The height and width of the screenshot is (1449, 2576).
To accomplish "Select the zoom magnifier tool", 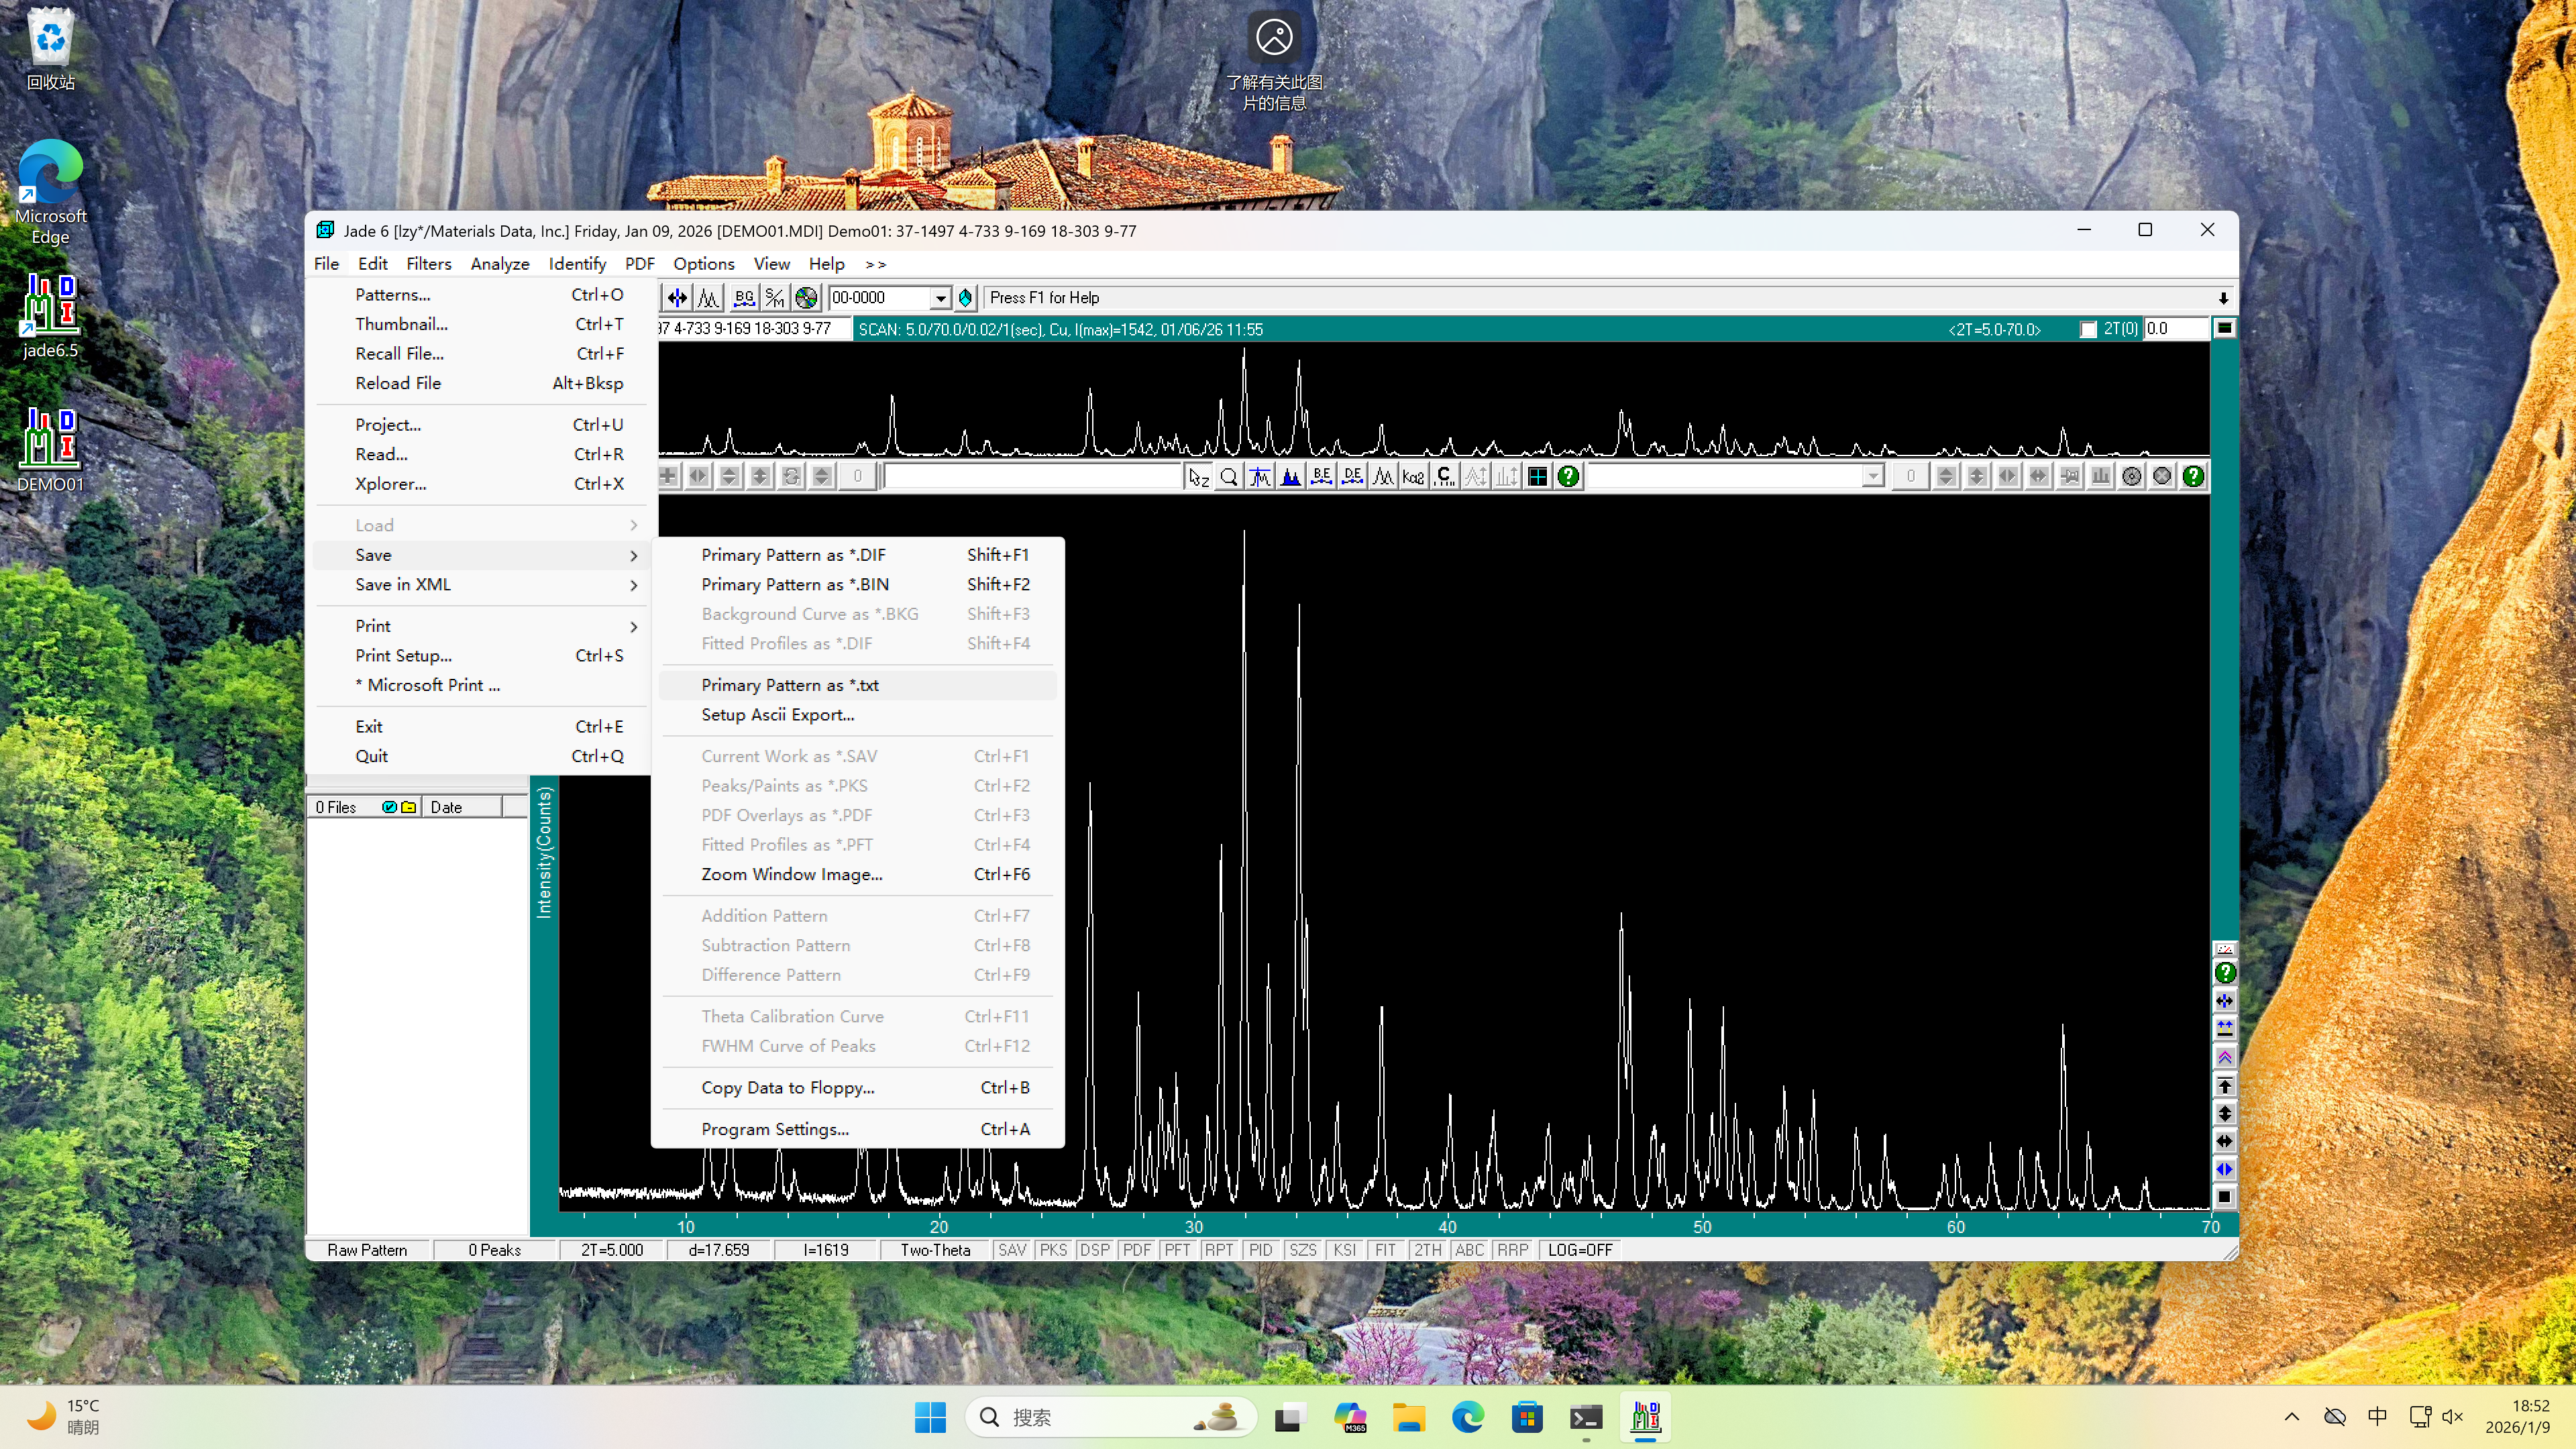I will click(x=1229, y=477).
